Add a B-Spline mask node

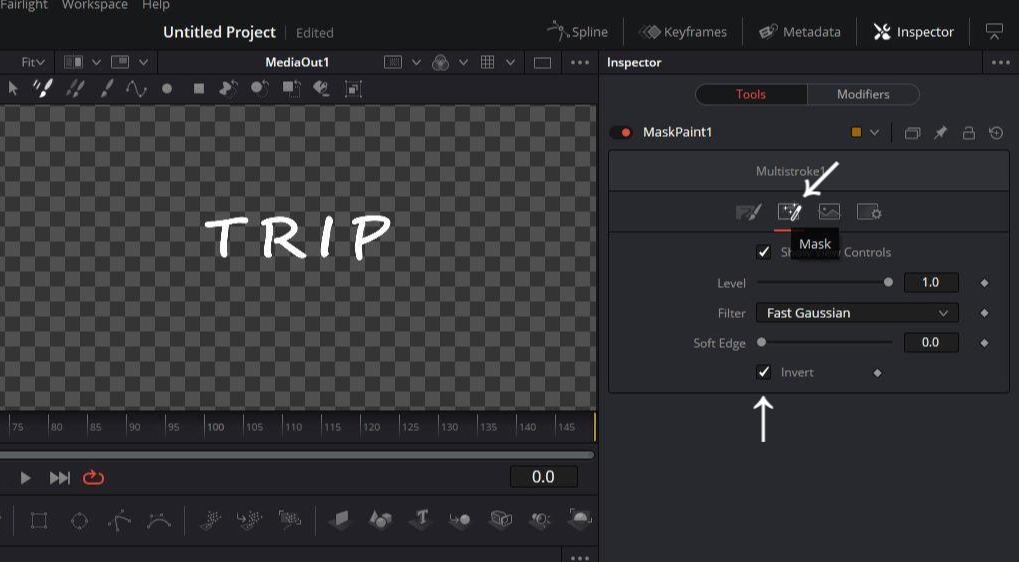tap(159, 520)
